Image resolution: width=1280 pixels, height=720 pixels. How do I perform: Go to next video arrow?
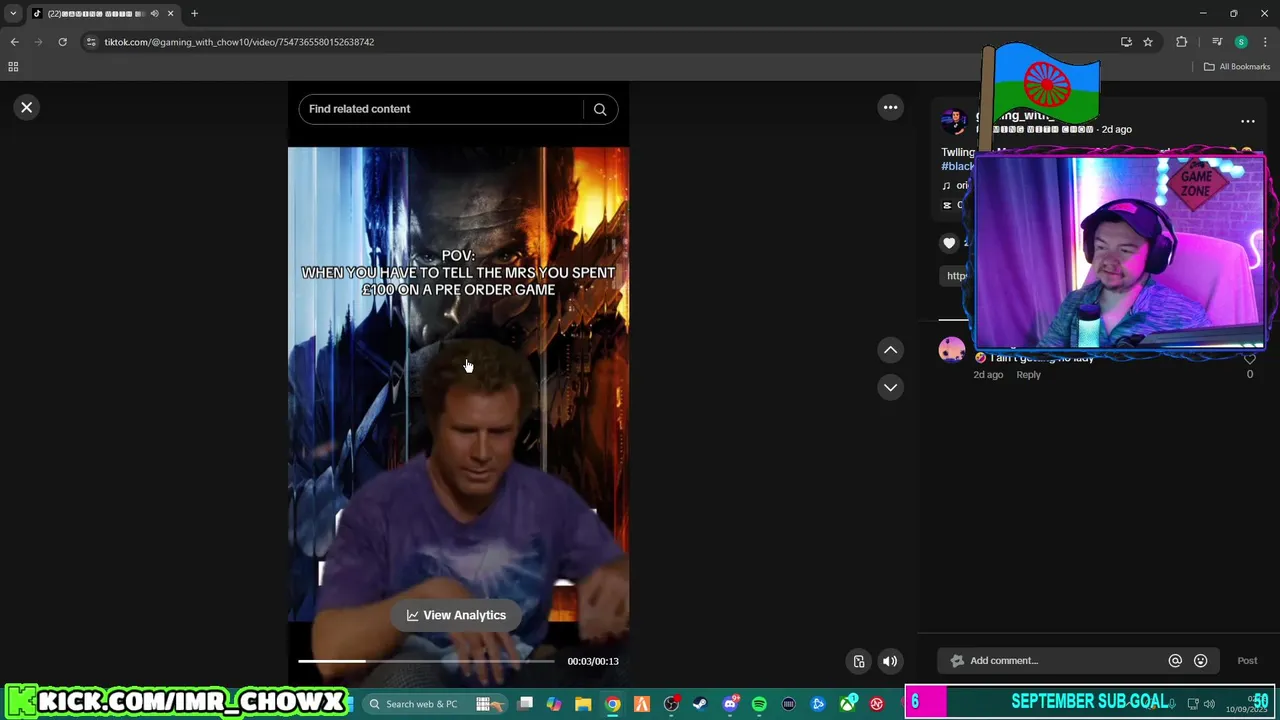click(x=890, y=387)
